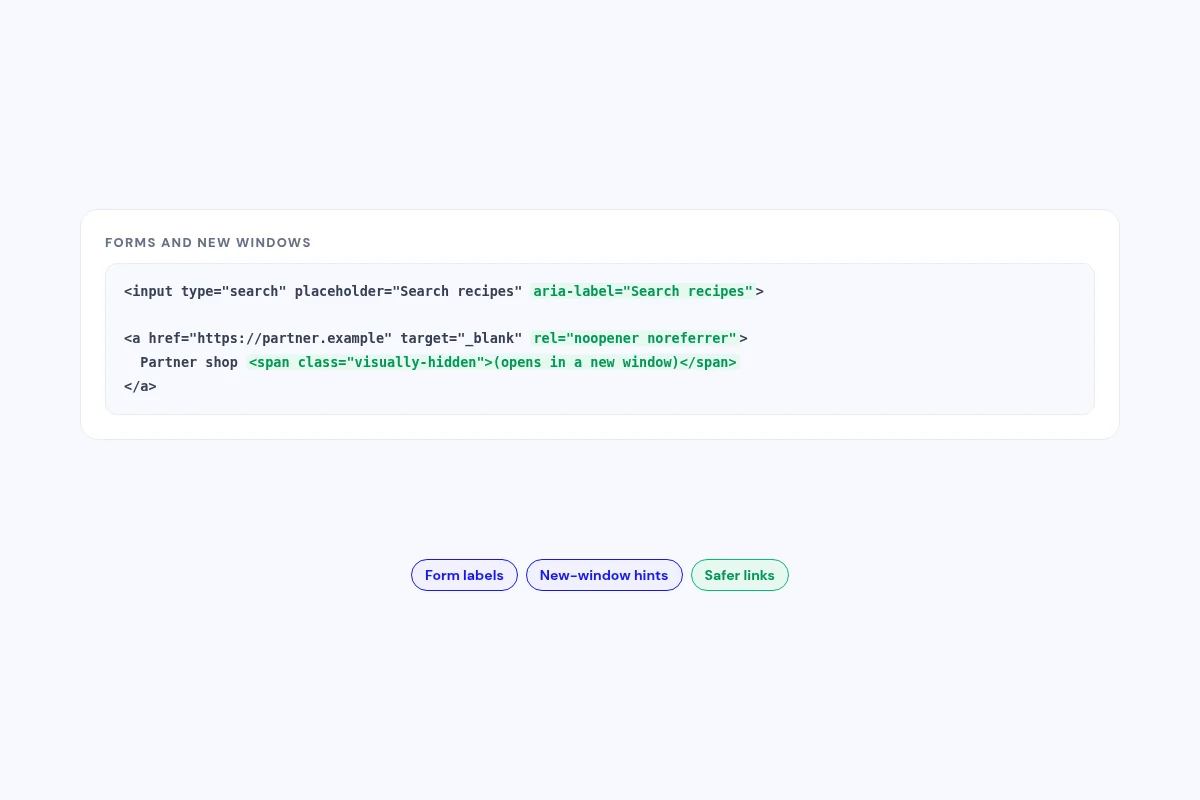This screenshot has width=1200, height=800.
Task: Click the FORMS AND NEW WINDOWS heading
Action: [208, 243]
